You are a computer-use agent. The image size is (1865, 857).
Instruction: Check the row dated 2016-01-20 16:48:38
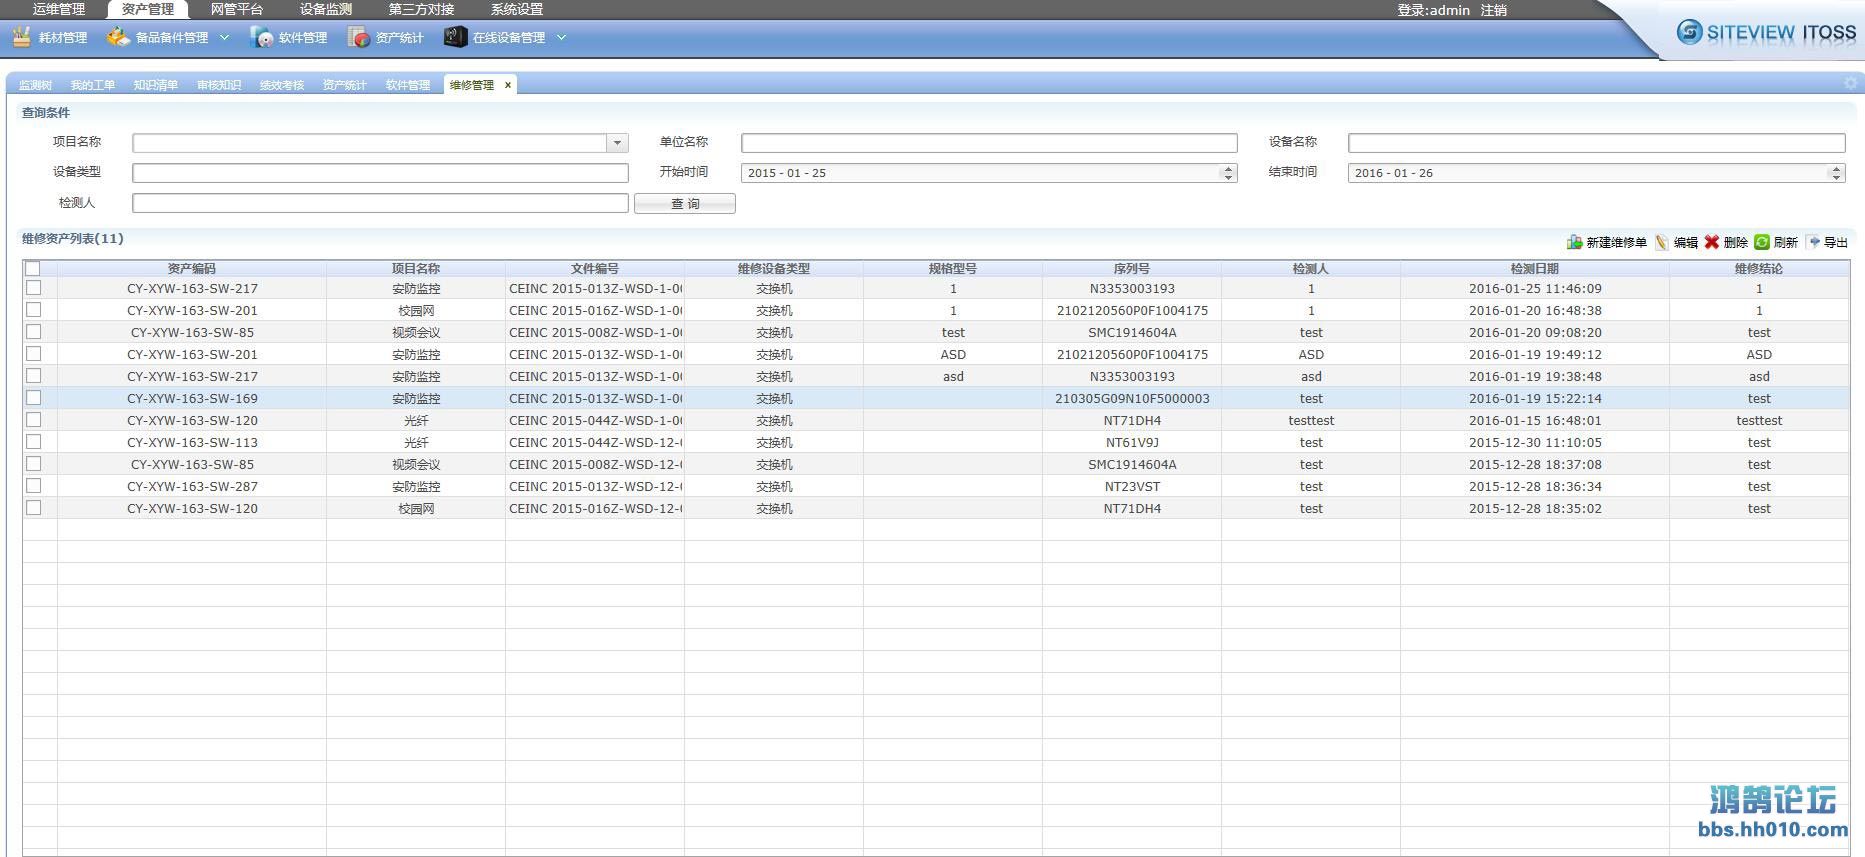[33, 310]
